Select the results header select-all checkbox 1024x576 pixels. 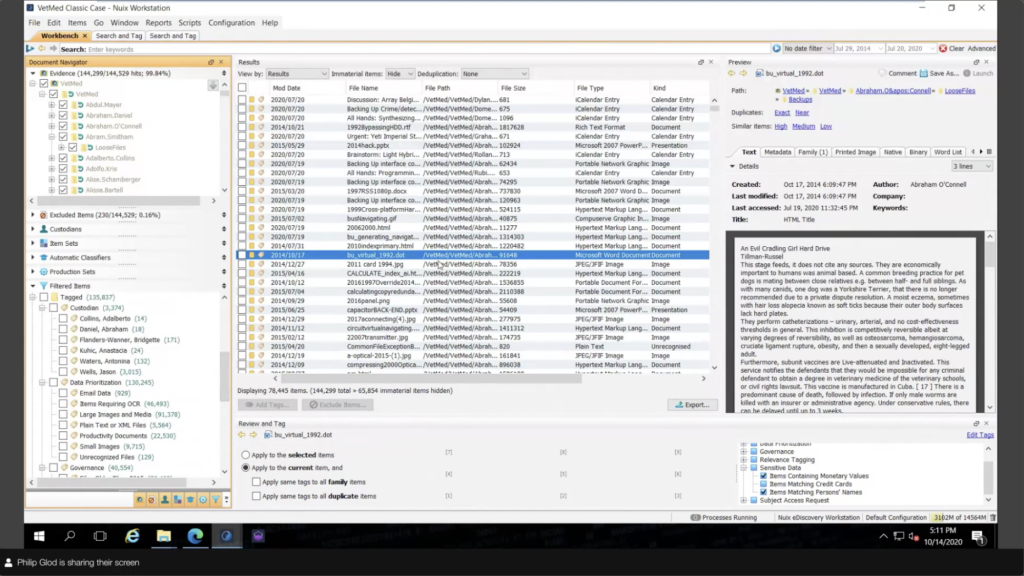[x=242, y=88]
